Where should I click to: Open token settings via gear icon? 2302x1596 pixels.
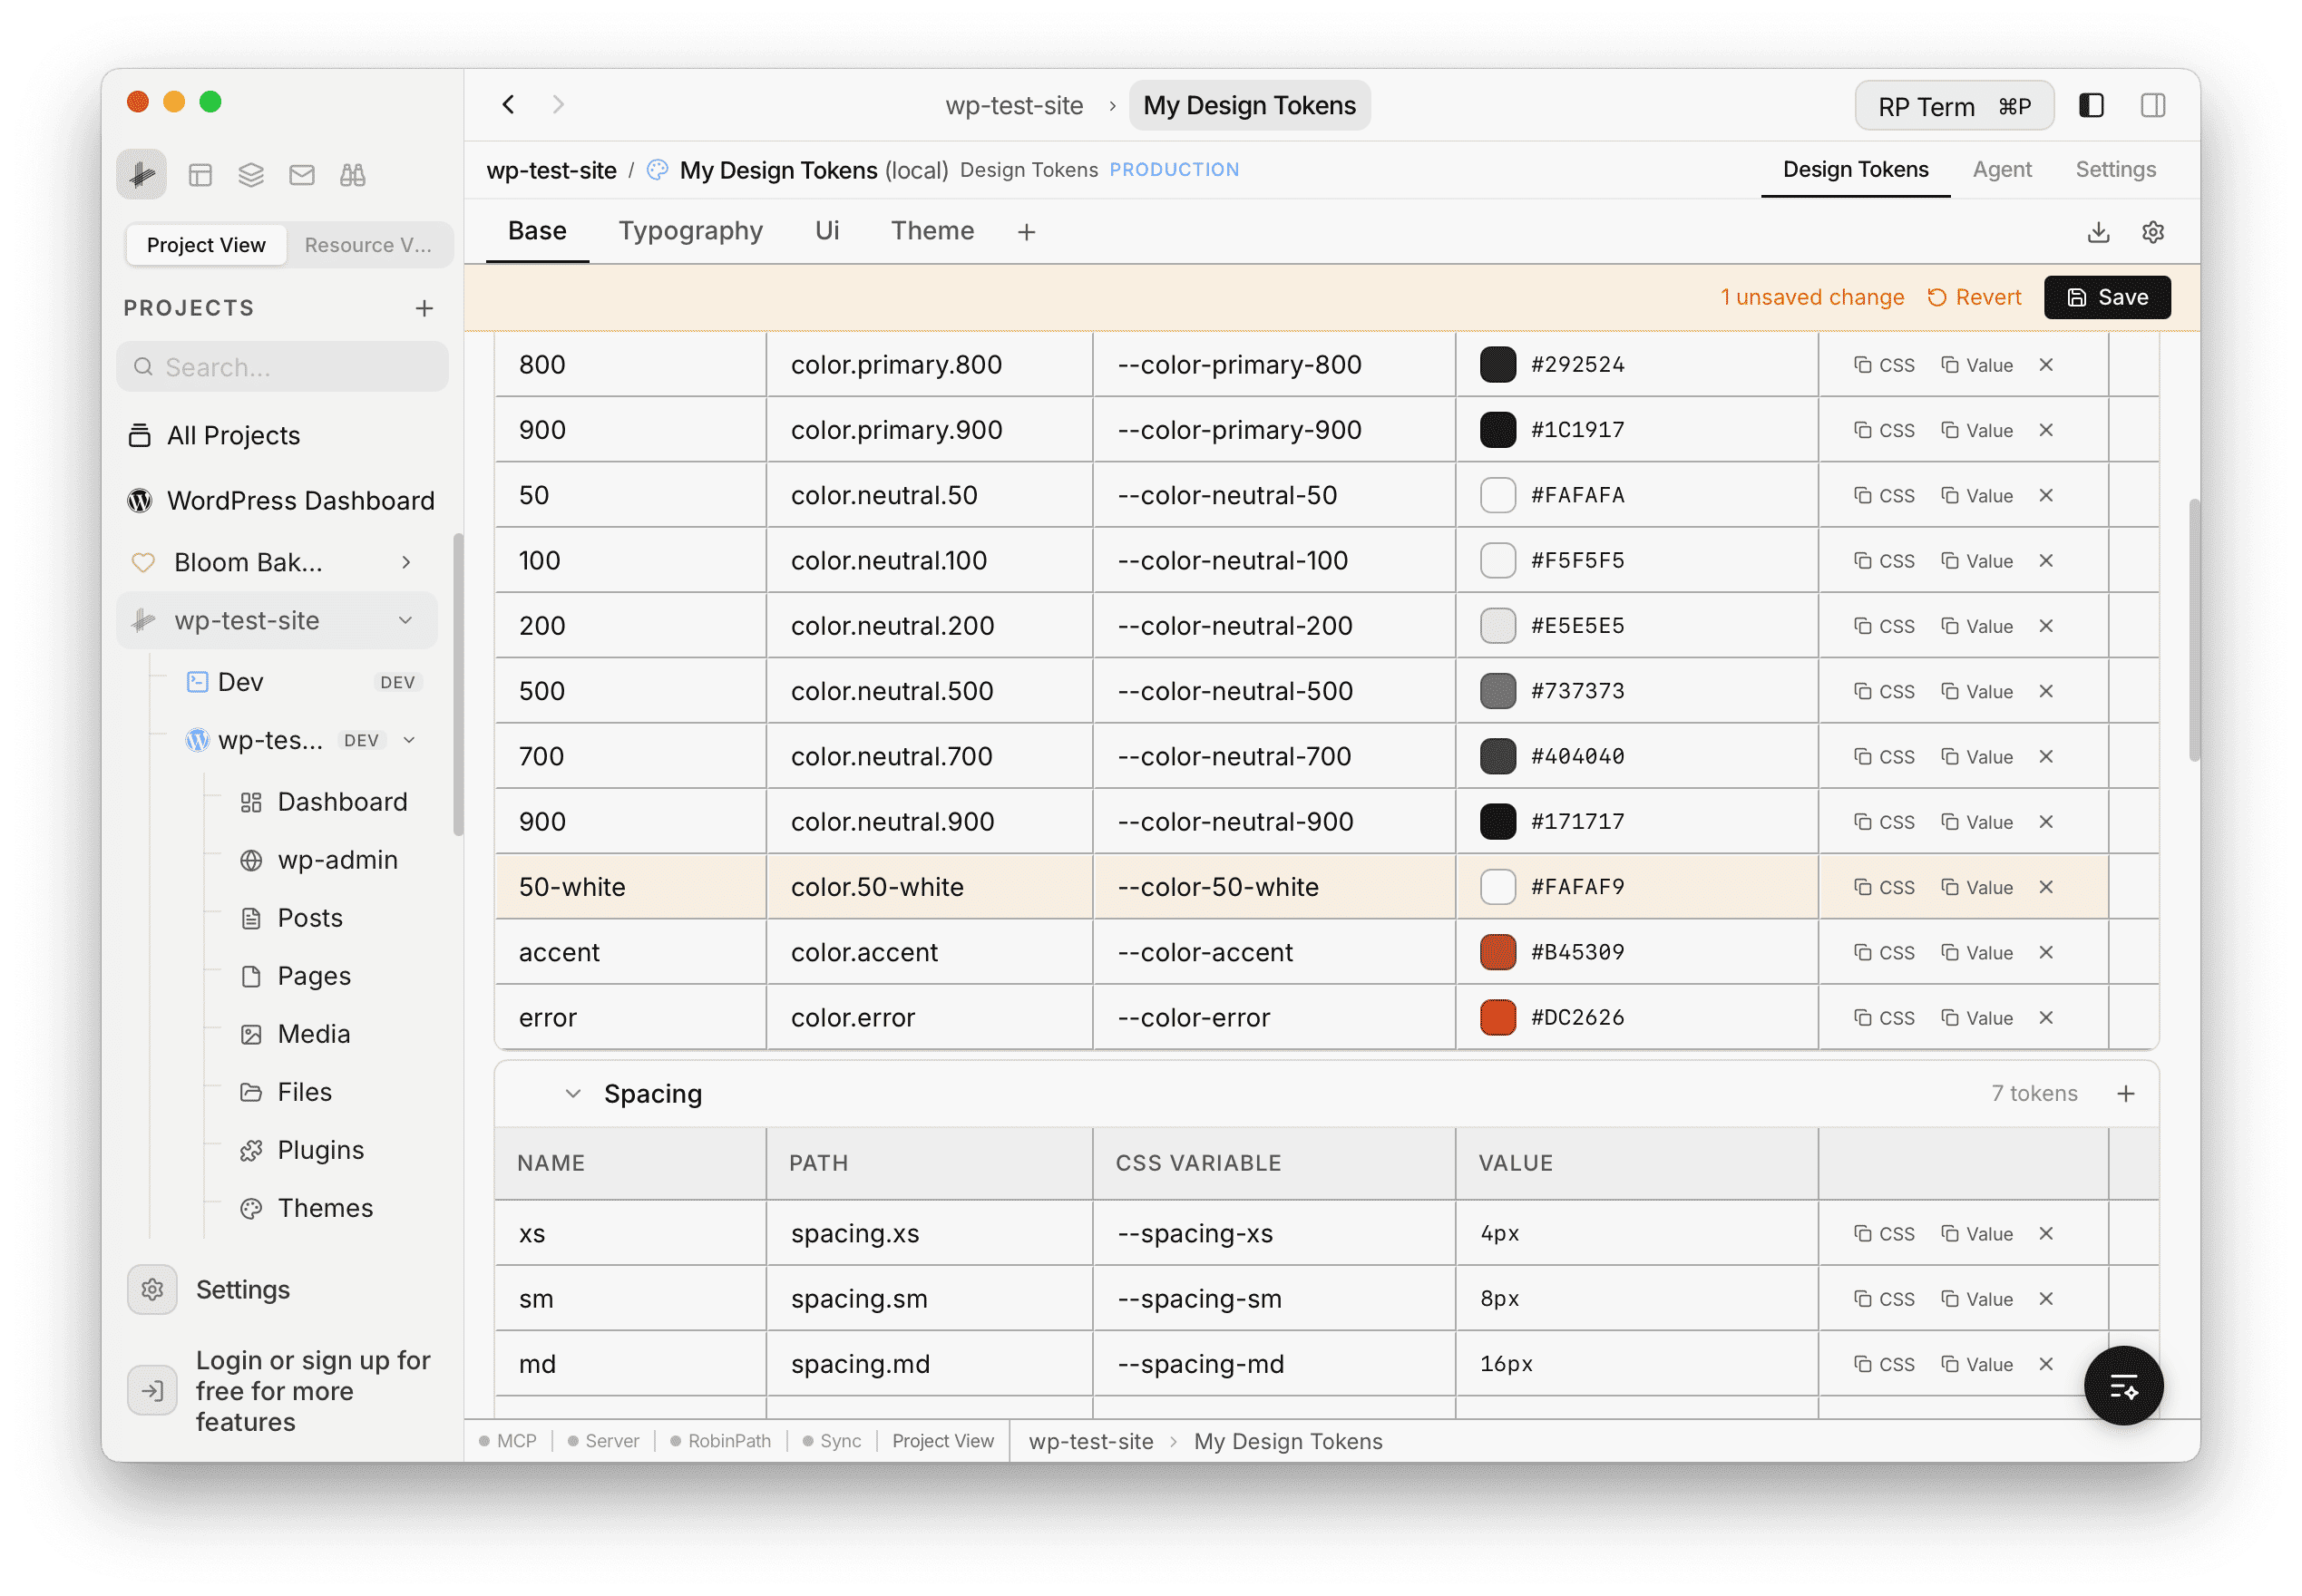pyautogui.click(x=2152, y=232)
